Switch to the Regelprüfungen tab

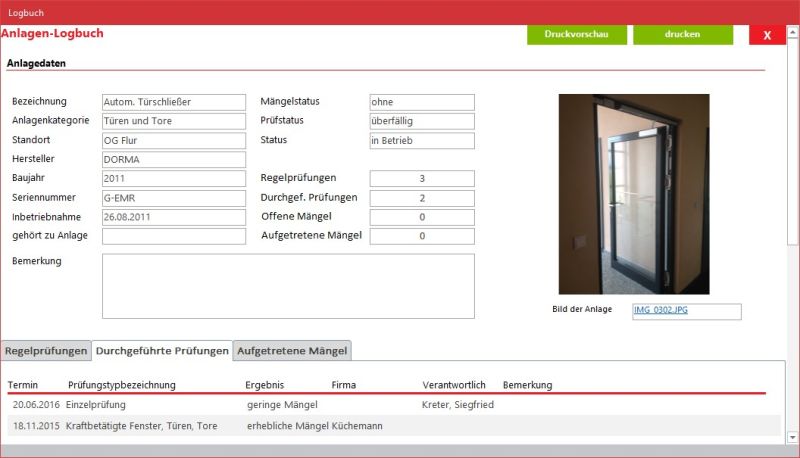pyautogui.click(x=46, y=351)
